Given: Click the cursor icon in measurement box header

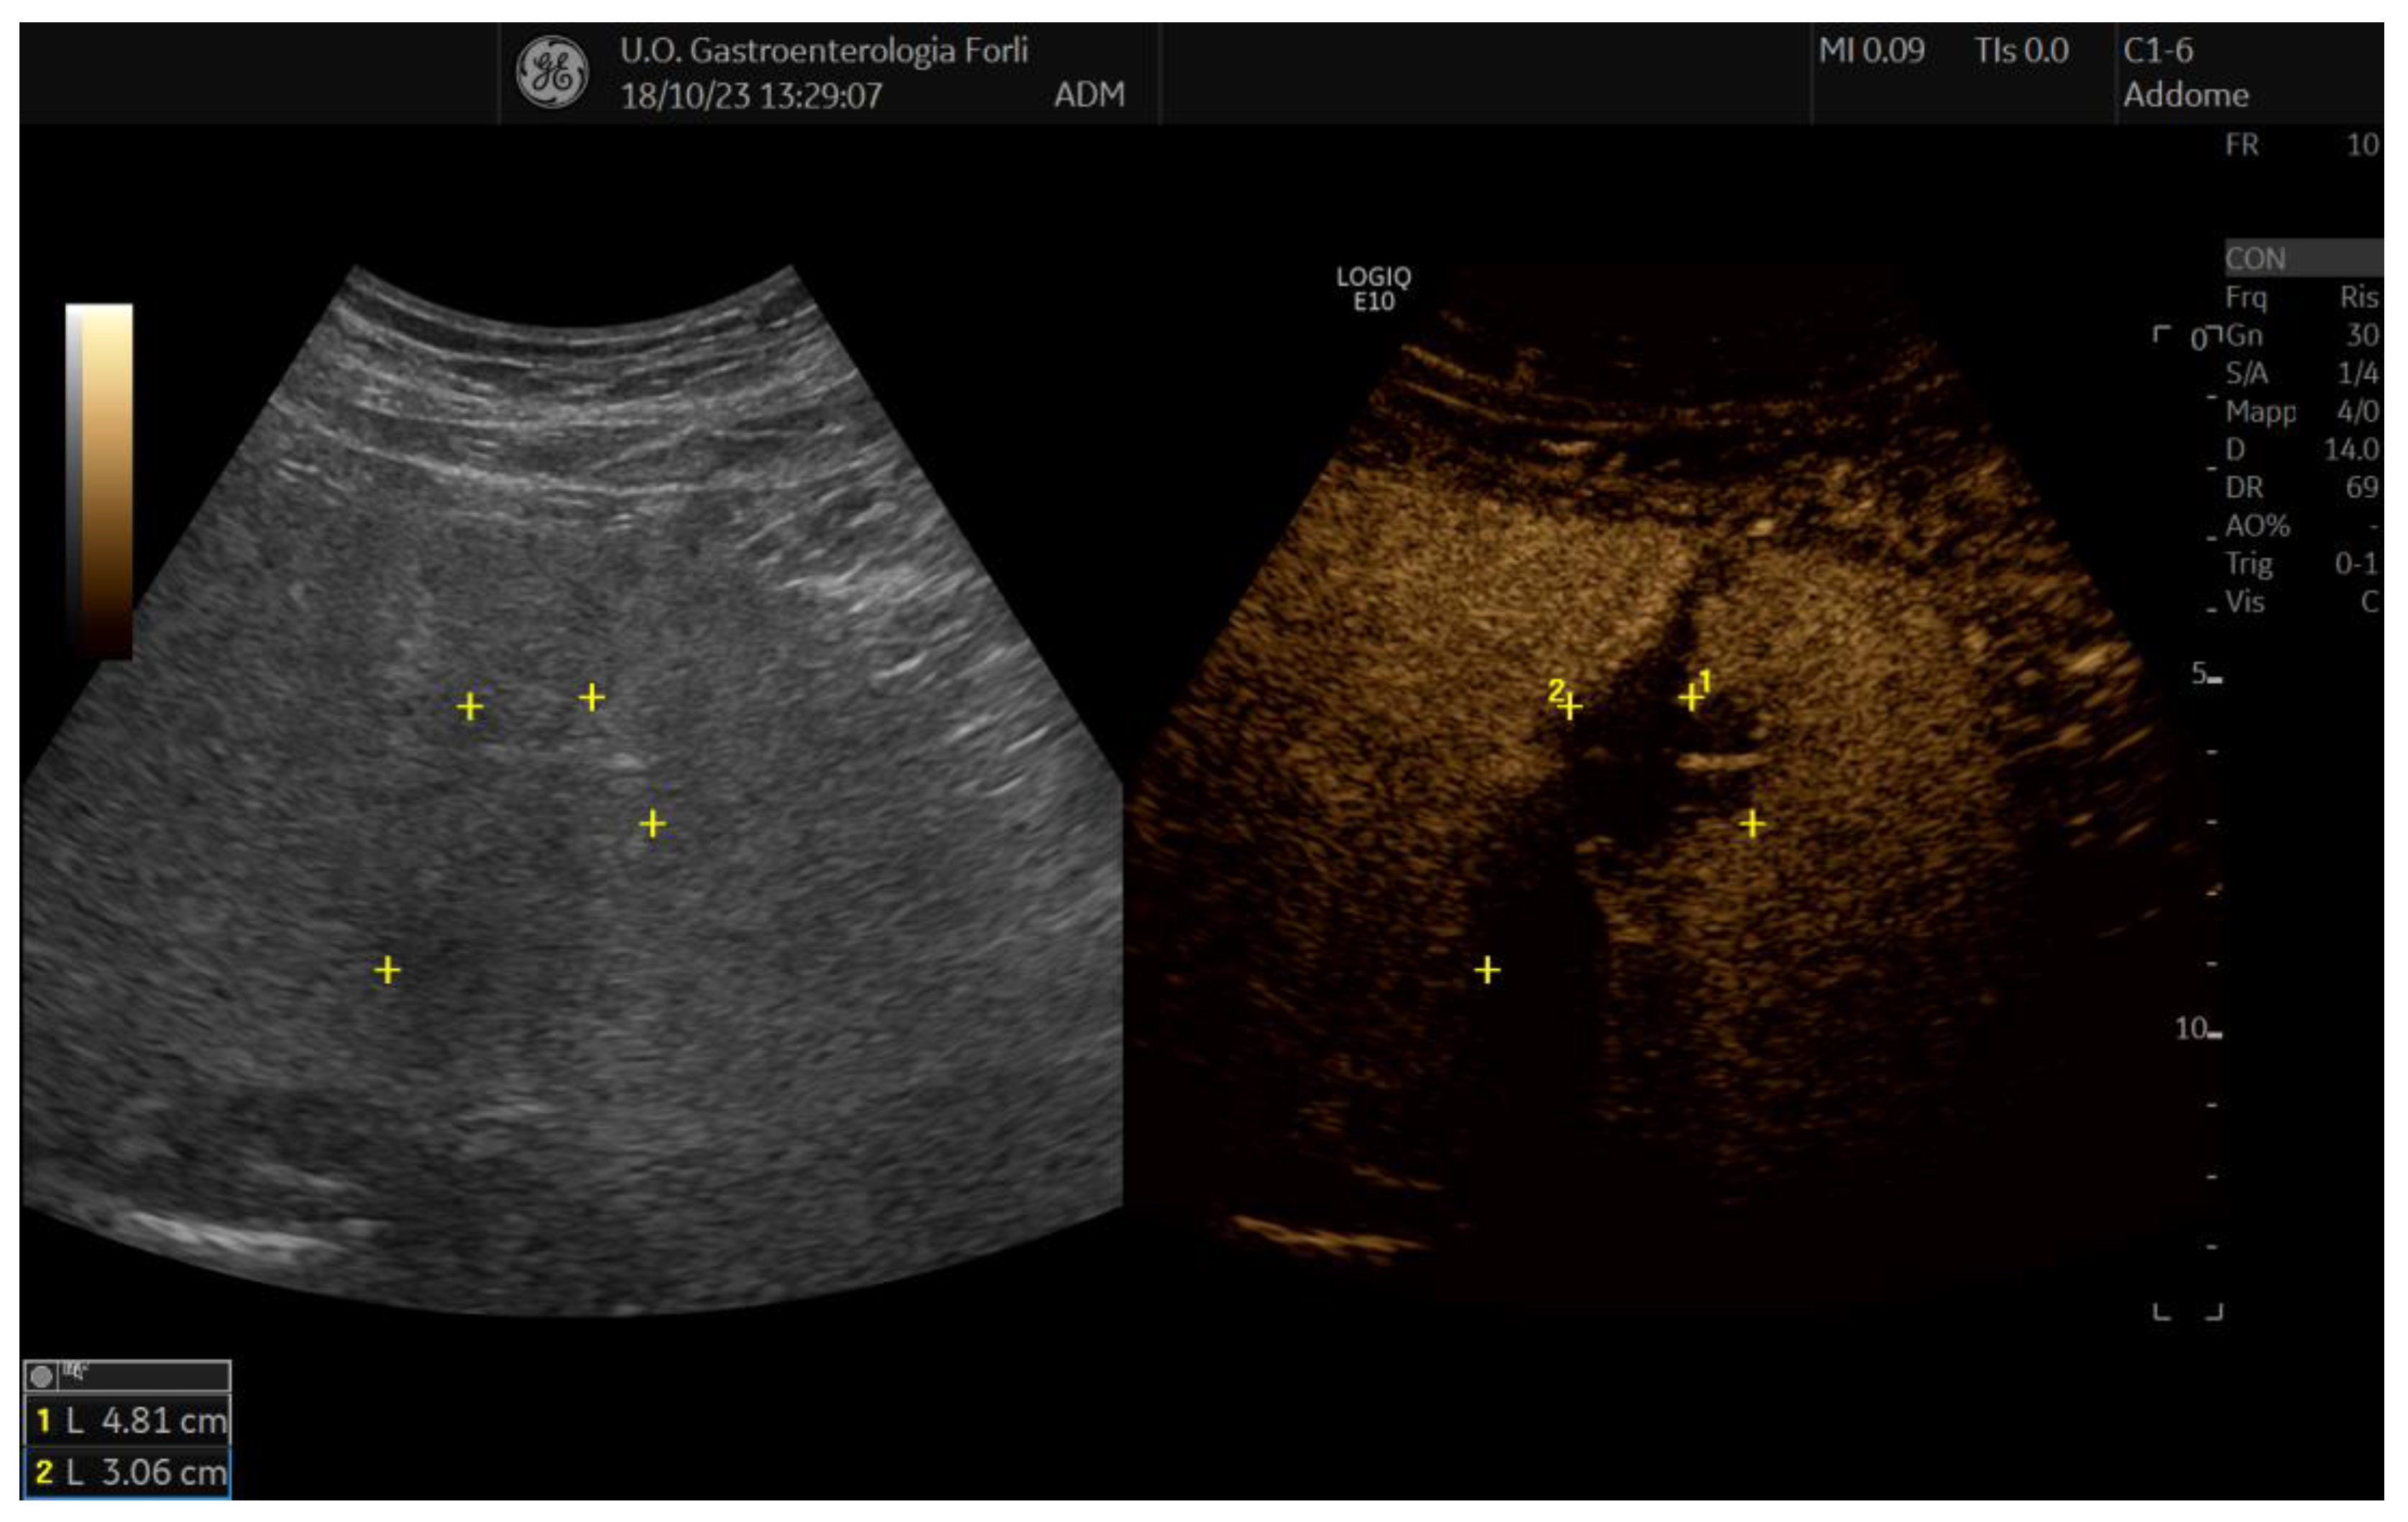Looking at the screenshot, I should point(75,1370).
